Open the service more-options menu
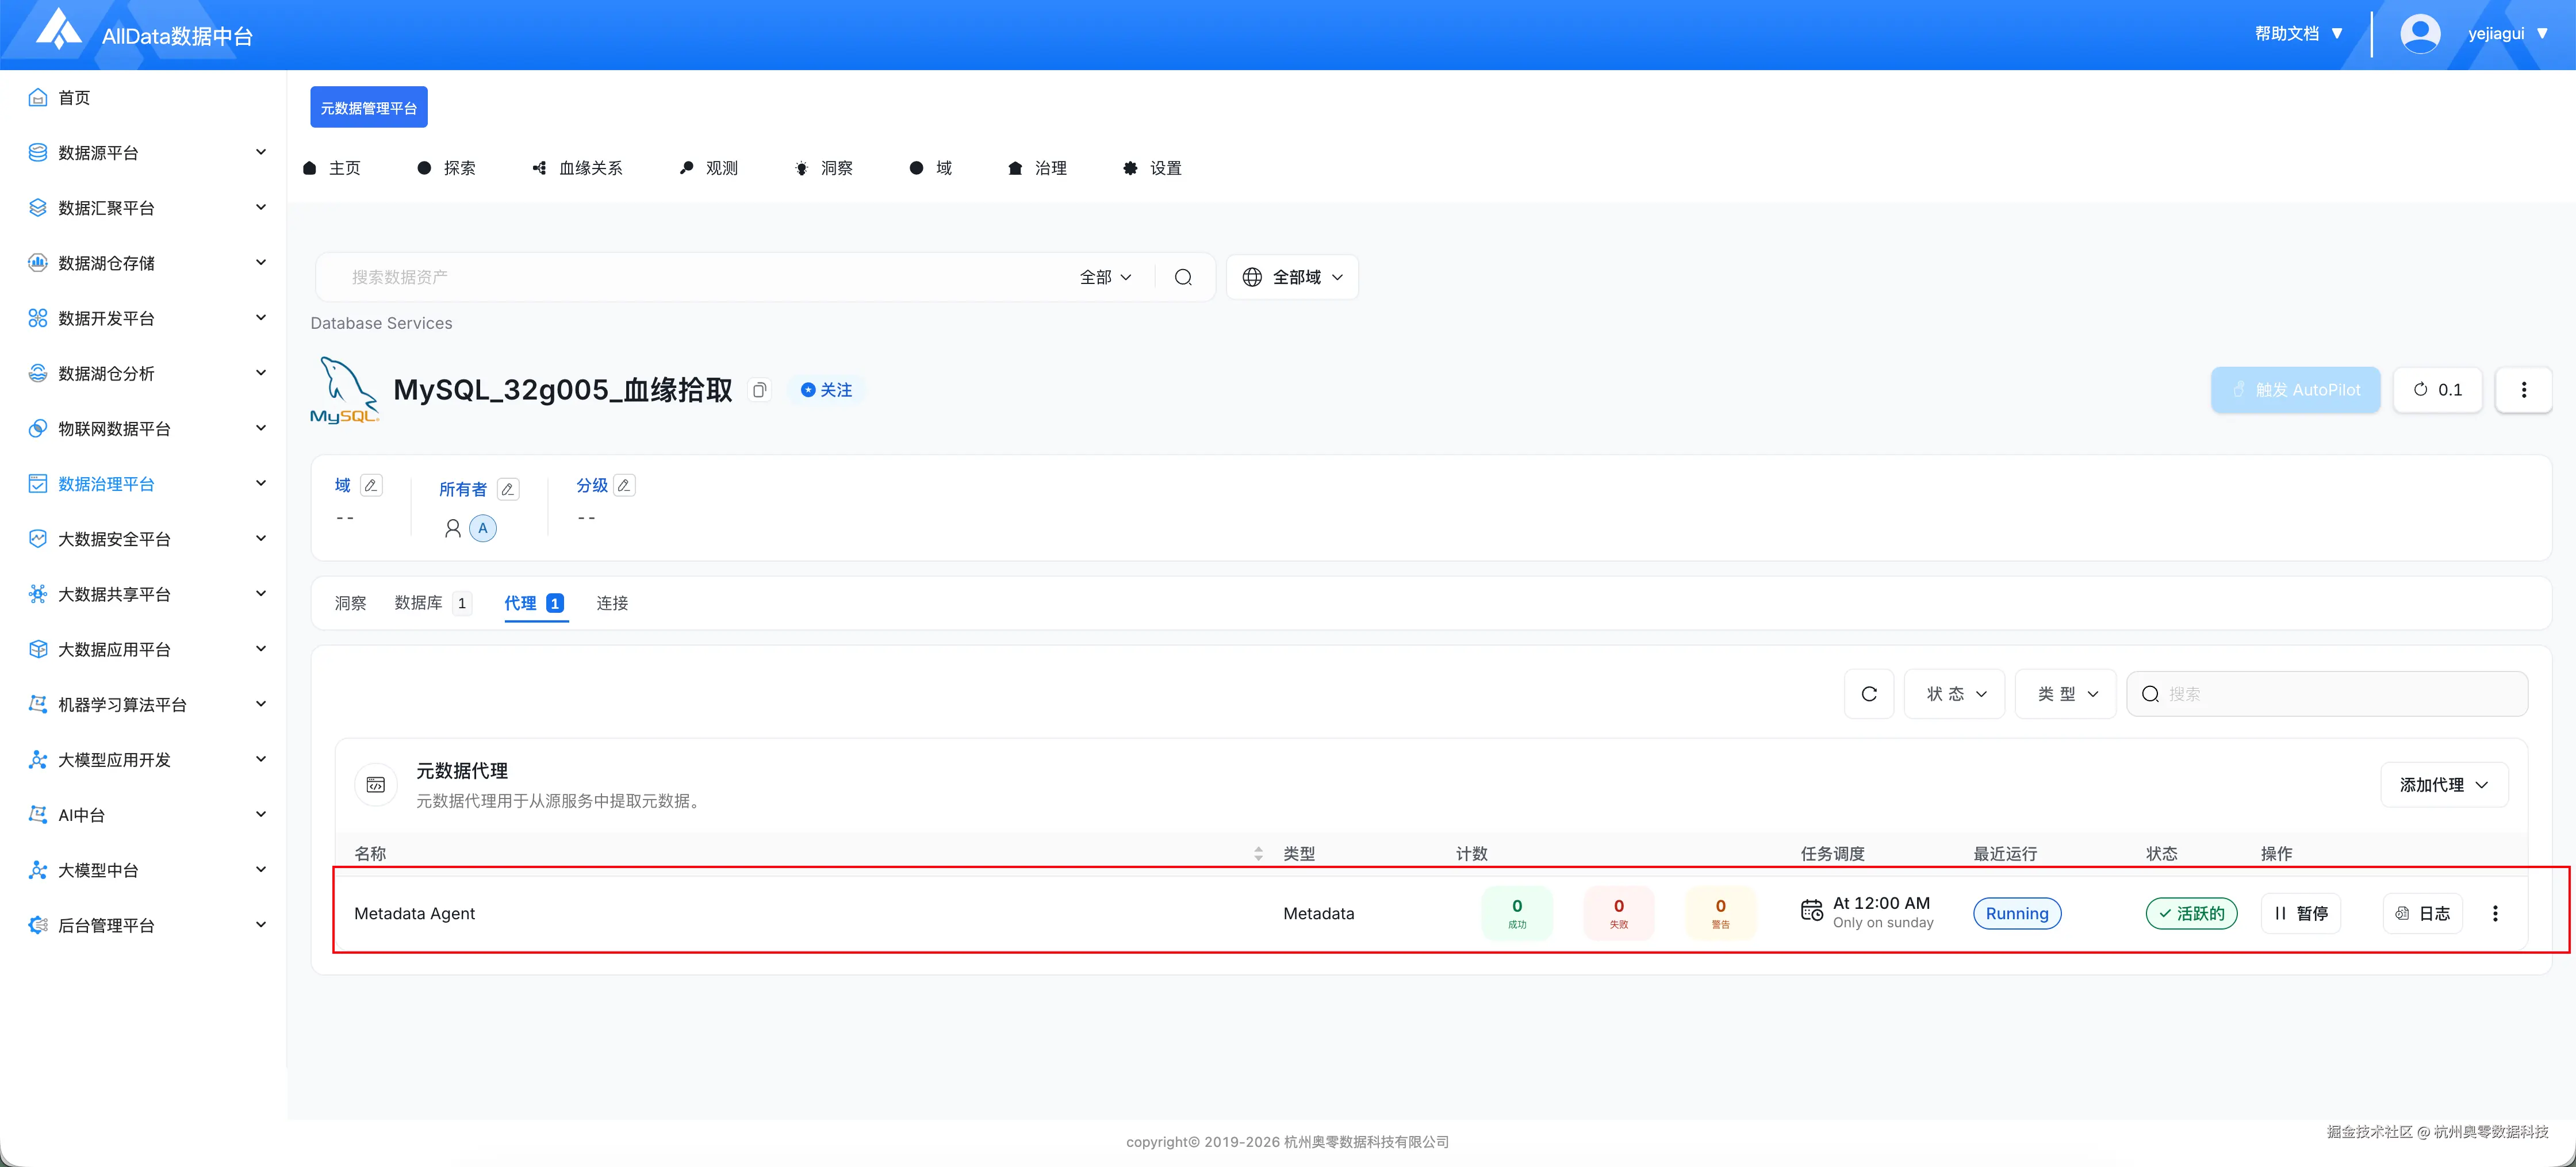The height and width of the screenshot is (1167, 2576). tap(2523, 390)
